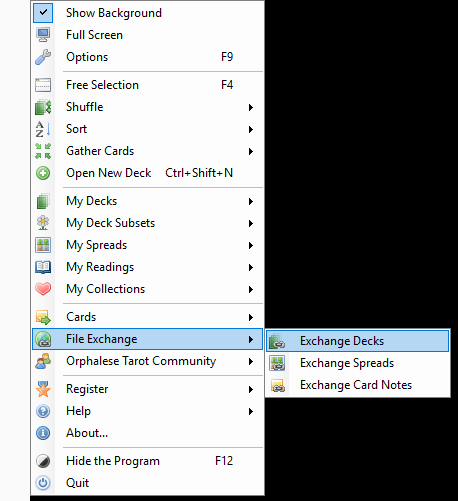Click the green plus Open New Deck icon
Screen dimensions: 458x501
(x=43, y=173)
